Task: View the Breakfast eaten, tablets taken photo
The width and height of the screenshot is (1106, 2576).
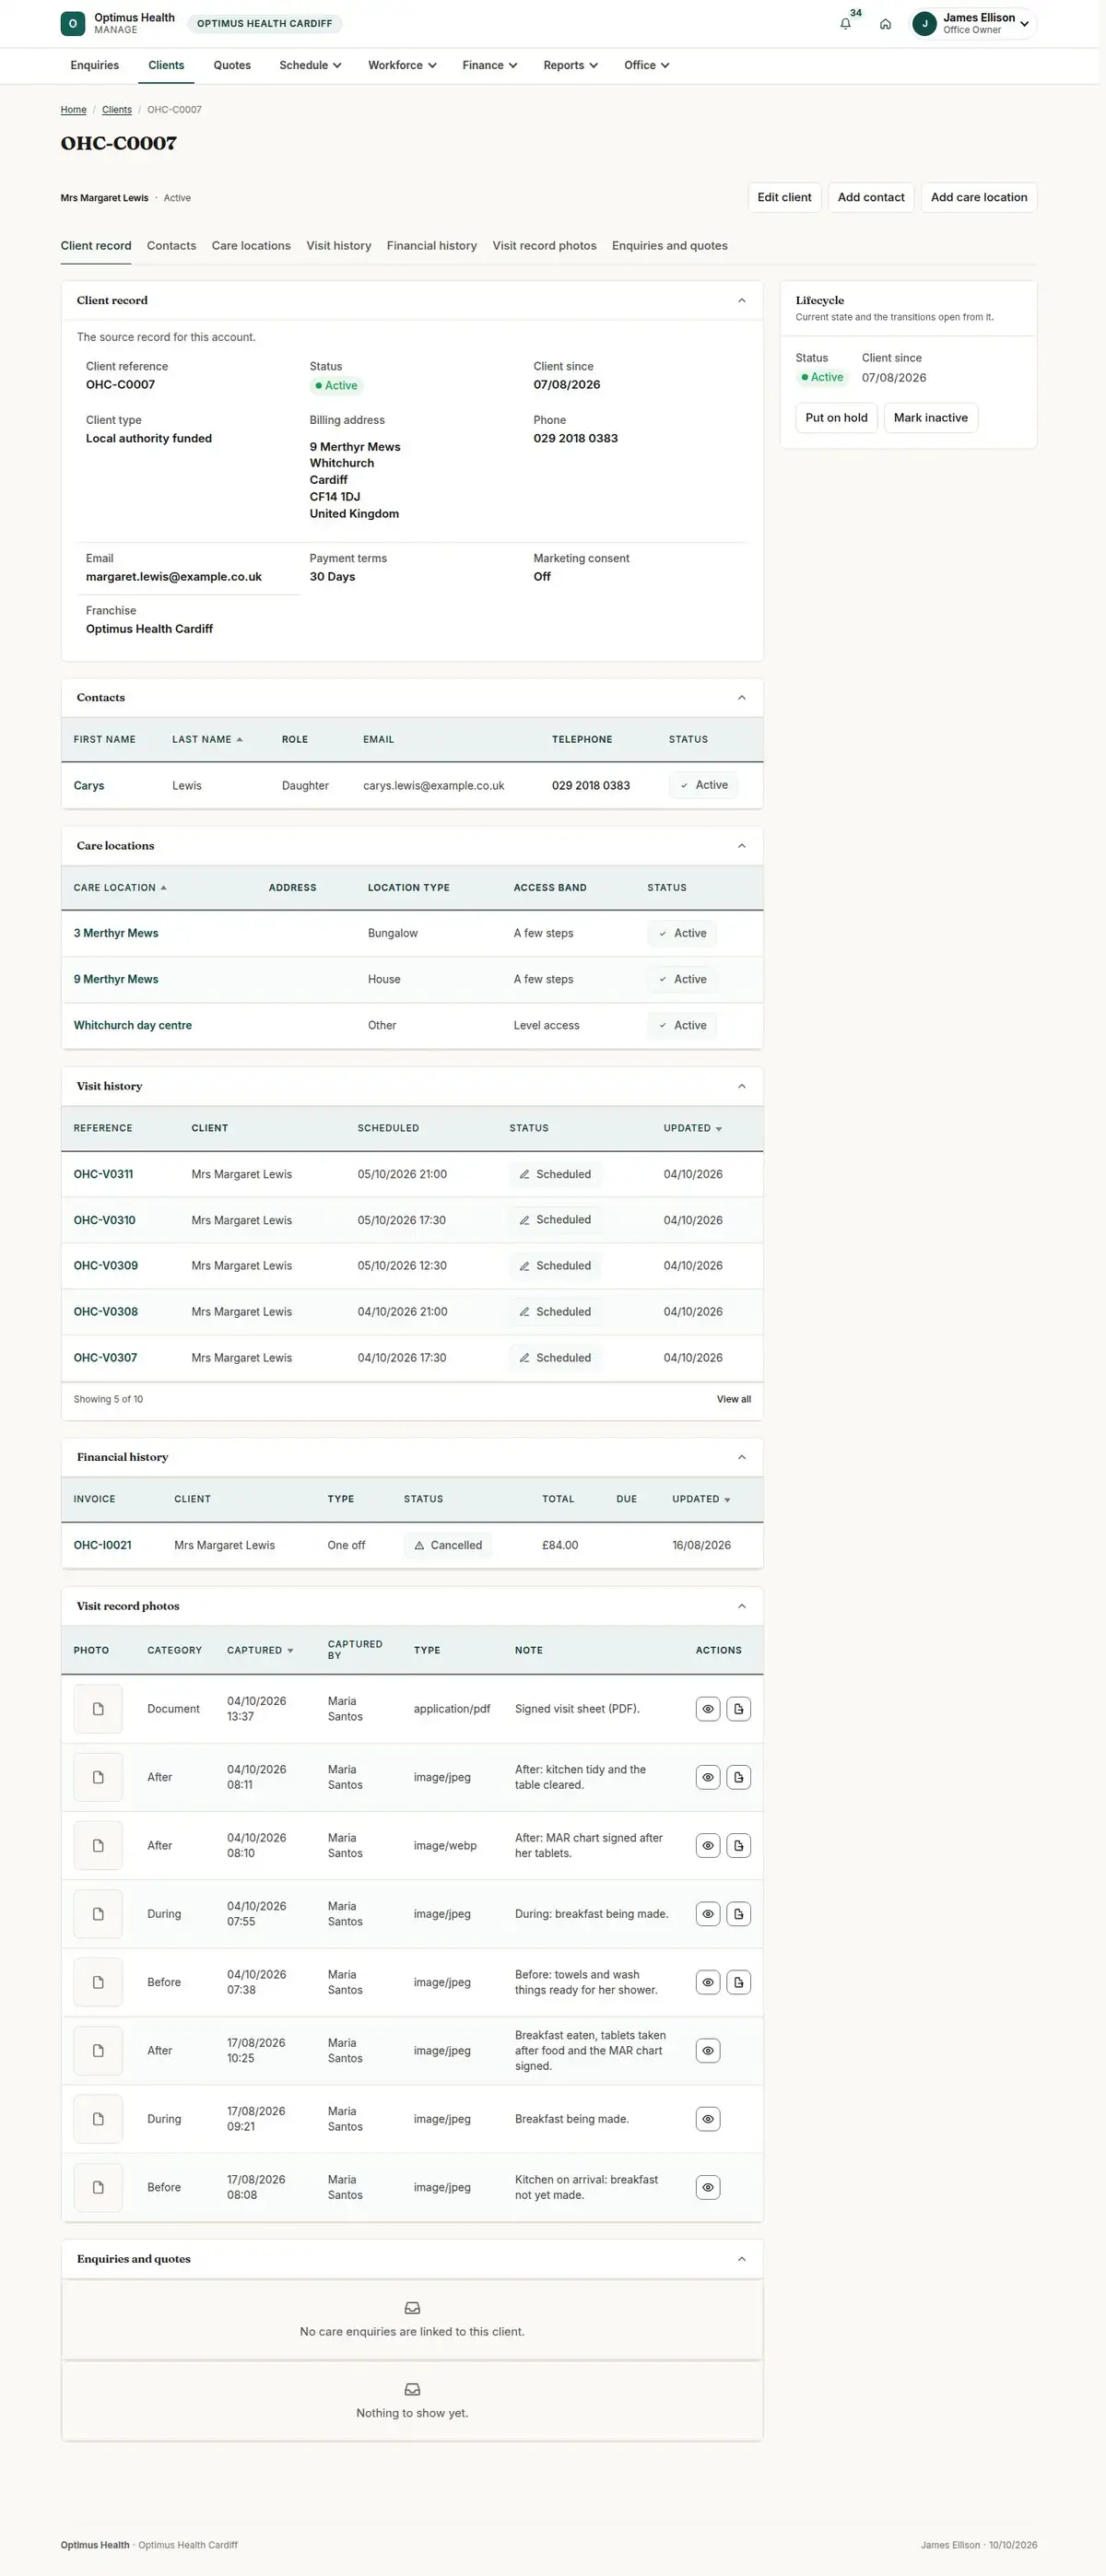Action: coord(708,2051)
